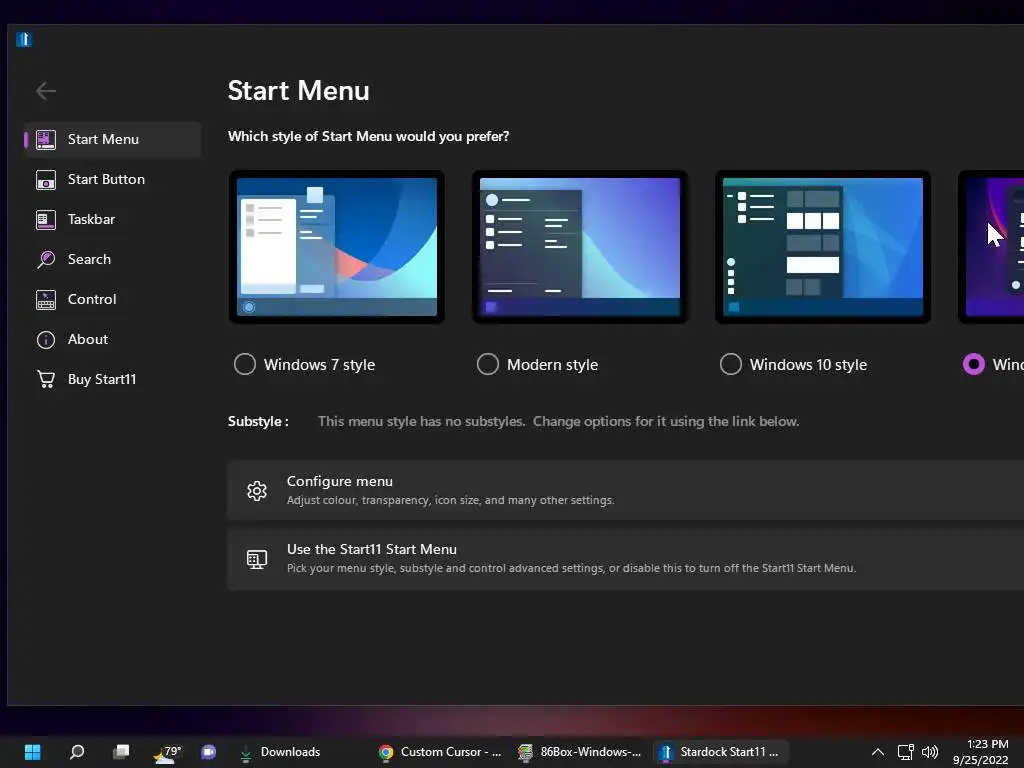
Task: Open the network tray icon
Action: pyautogui.click(x=905, y=752)
